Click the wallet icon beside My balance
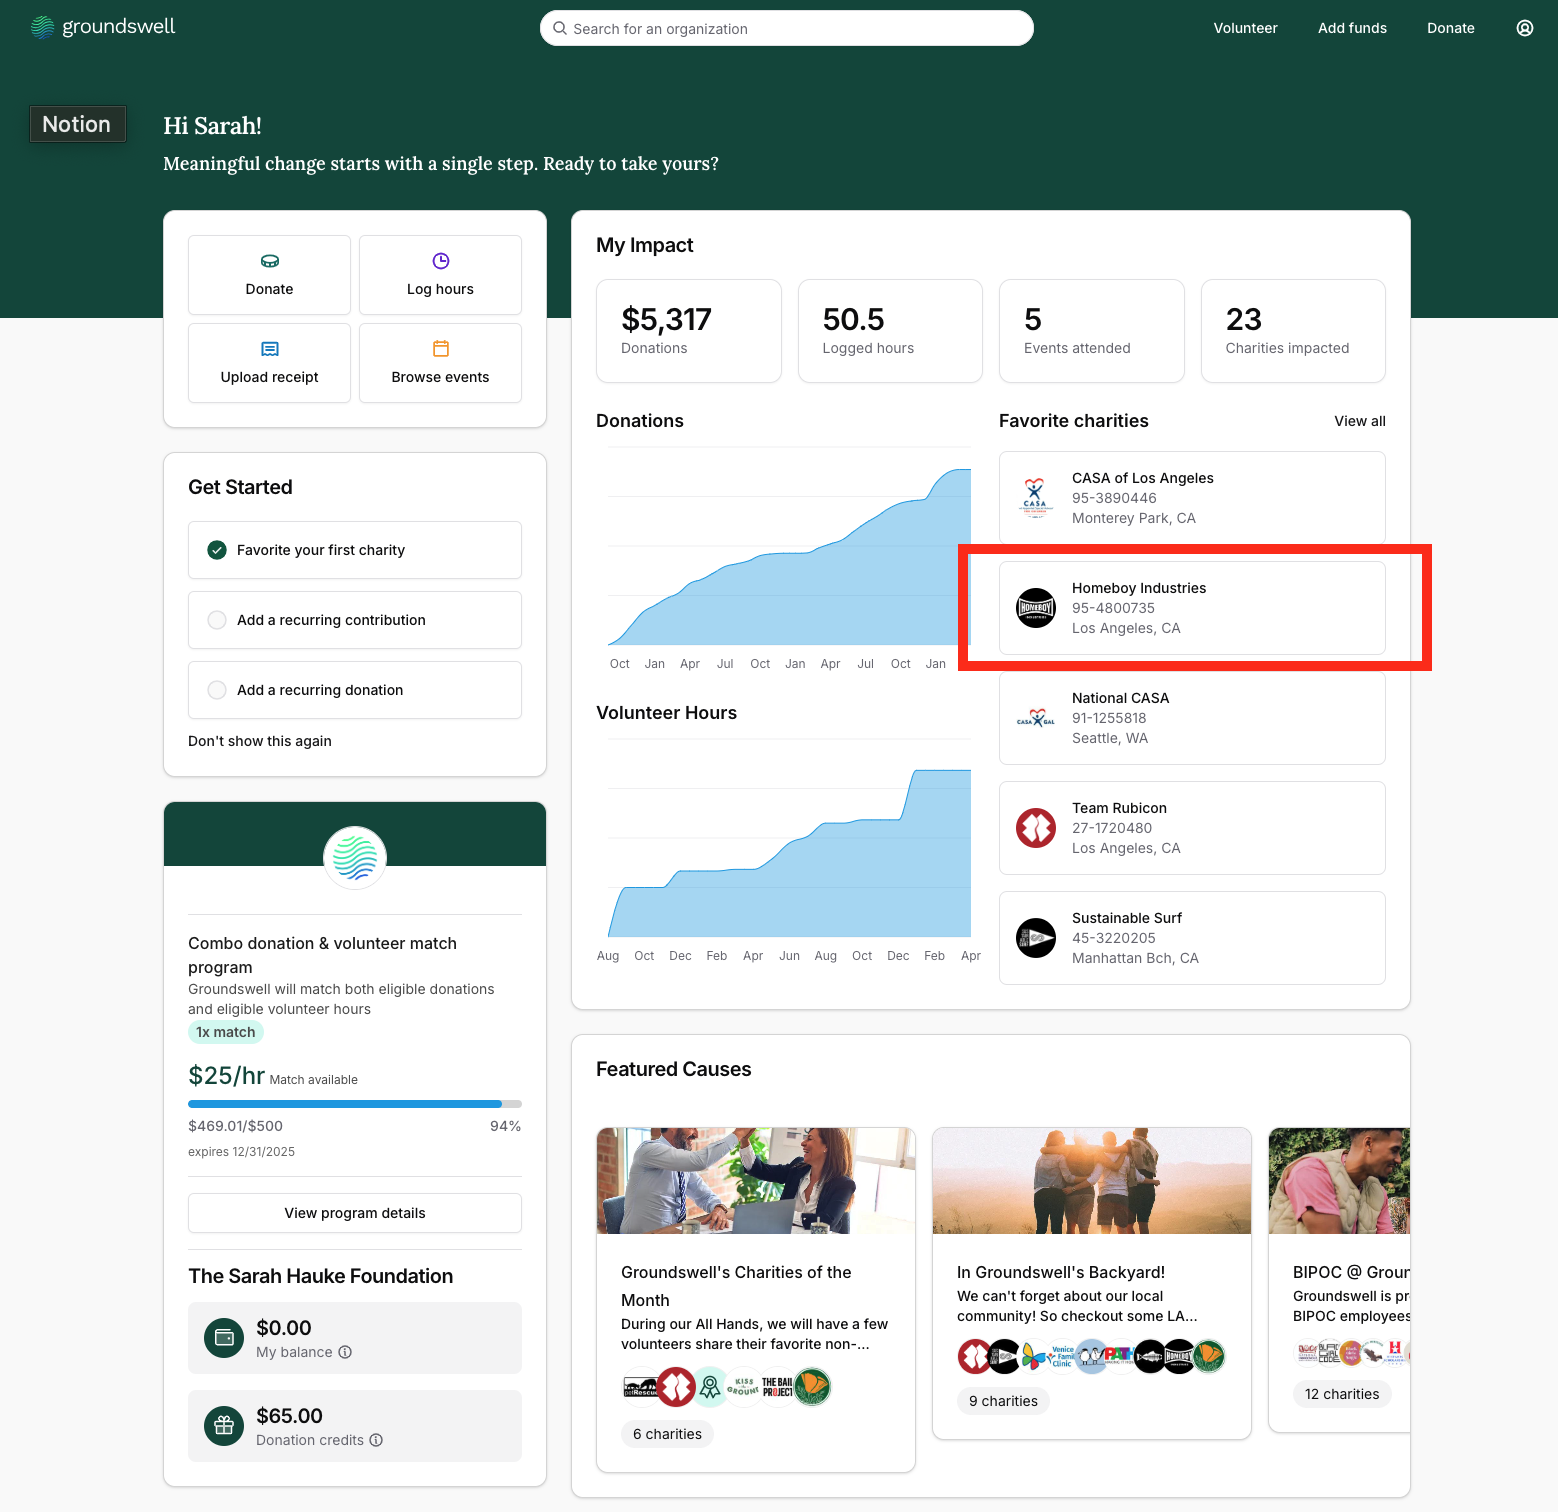The width and height of the screenshot is (1558, 1512). click(224, 1338)
